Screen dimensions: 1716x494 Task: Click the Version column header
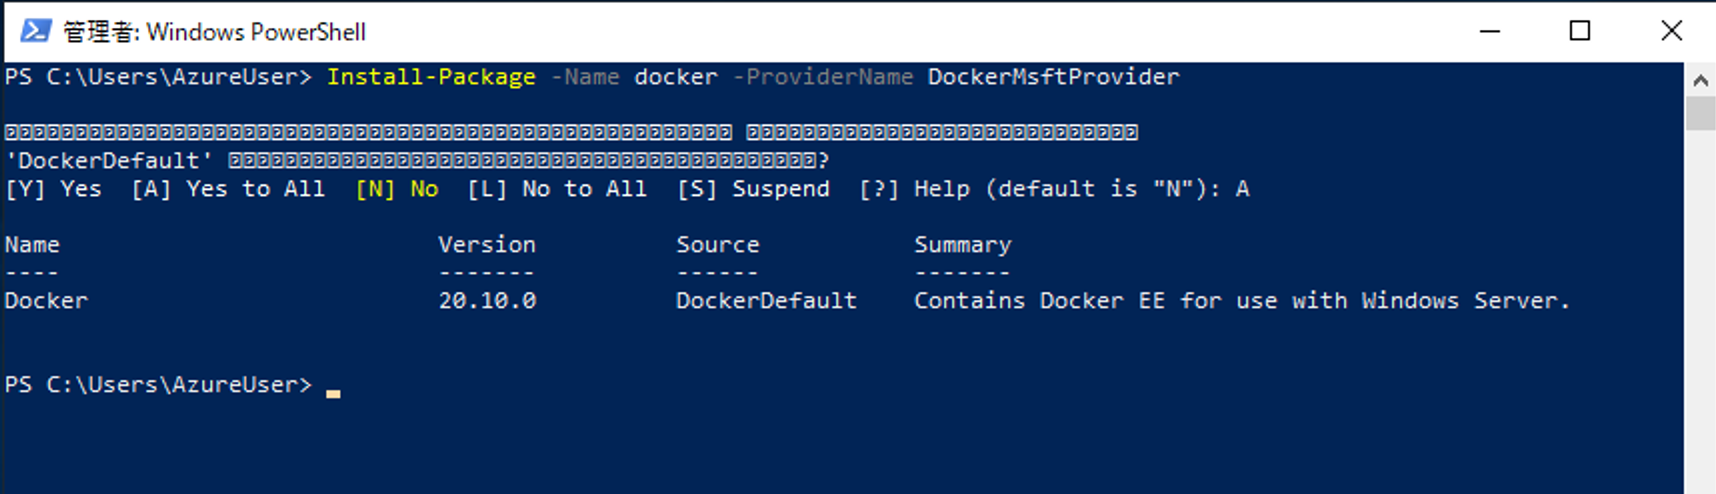(487, 245)
